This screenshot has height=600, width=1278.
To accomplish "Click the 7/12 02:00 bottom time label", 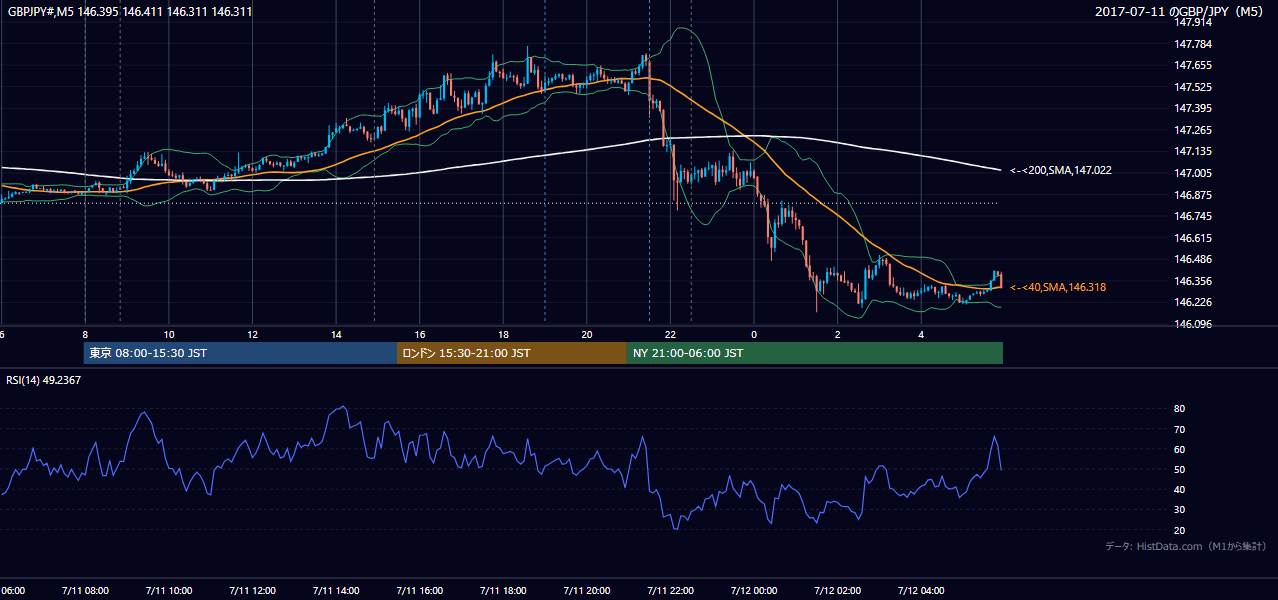I will (837, 590).
